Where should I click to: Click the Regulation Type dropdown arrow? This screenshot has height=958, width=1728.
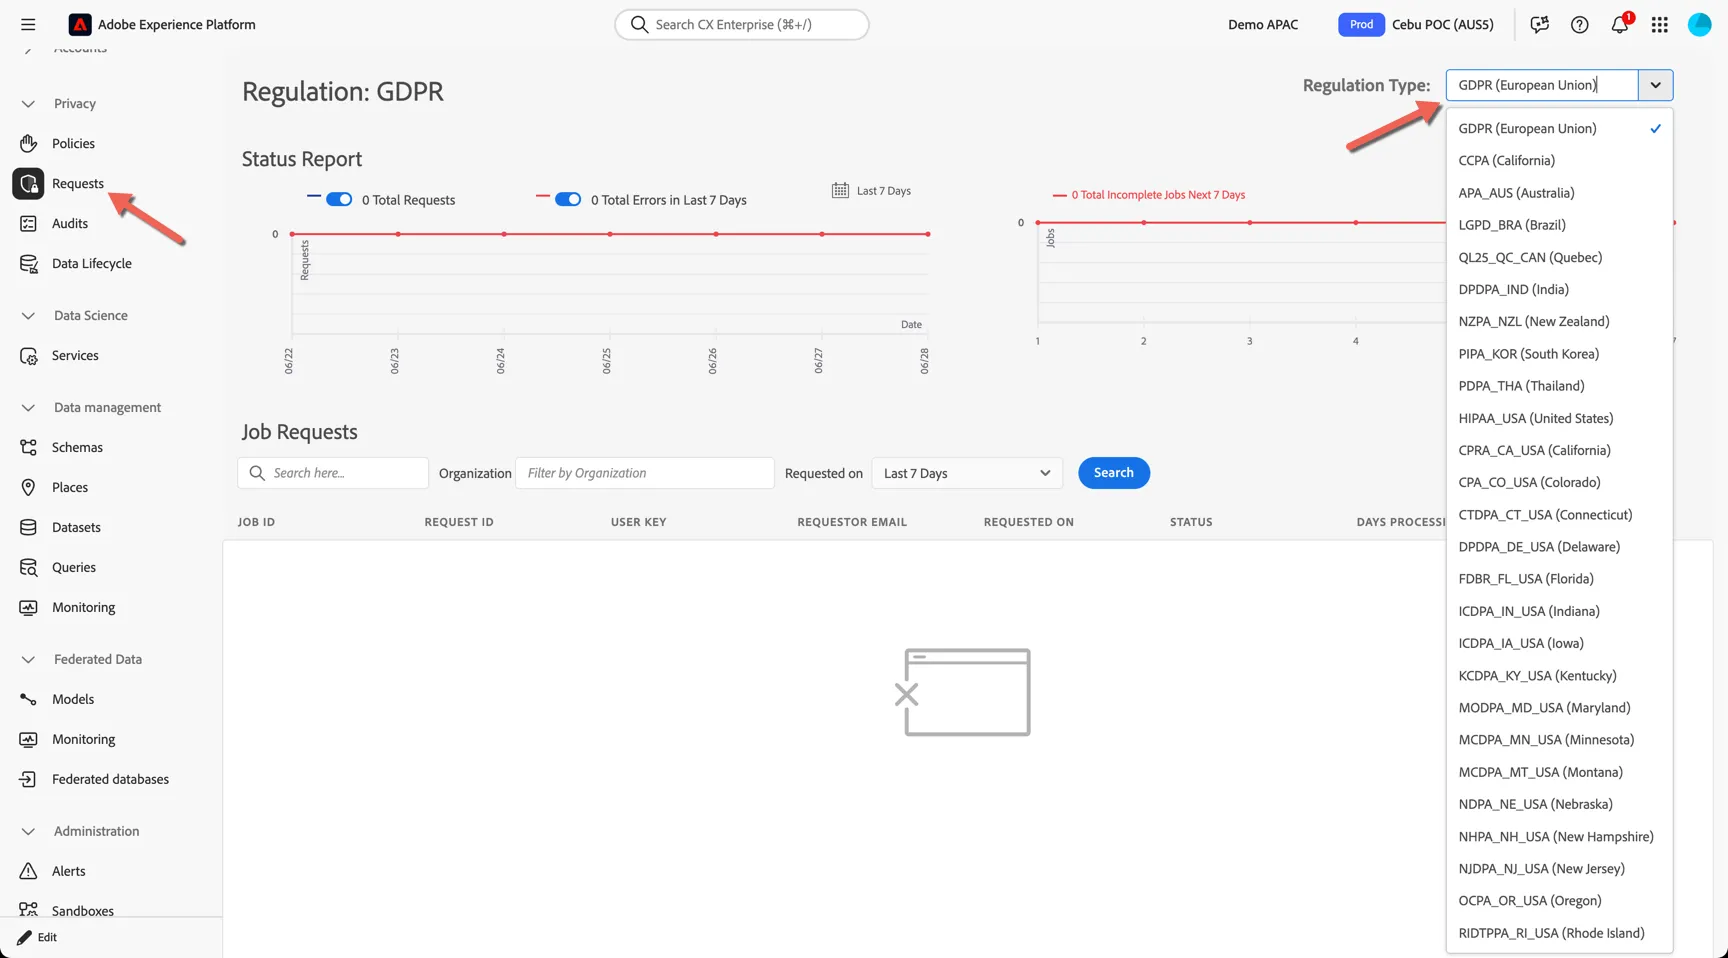[x=1655, y=85]
